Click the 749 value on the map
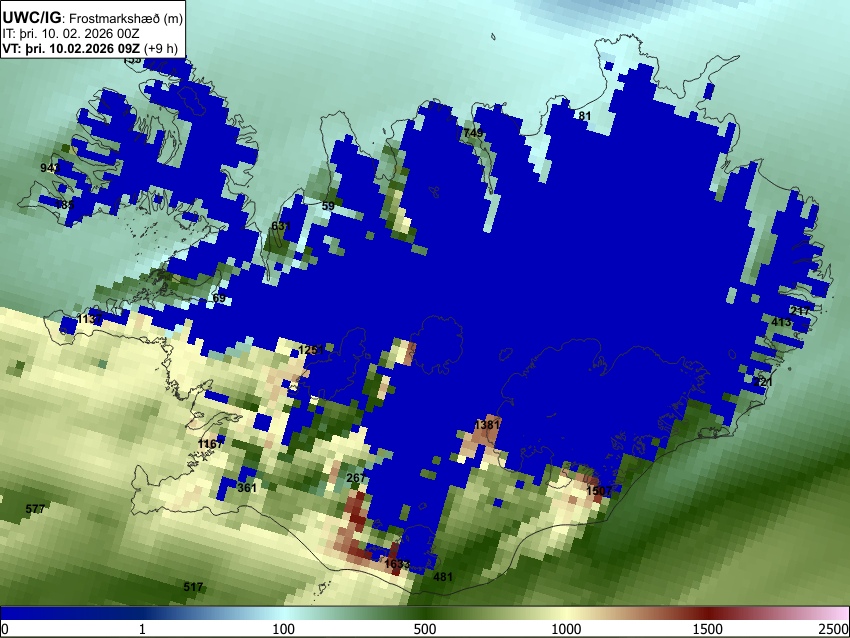This screenshot has width=850, height=638. (x=473, y=133)
